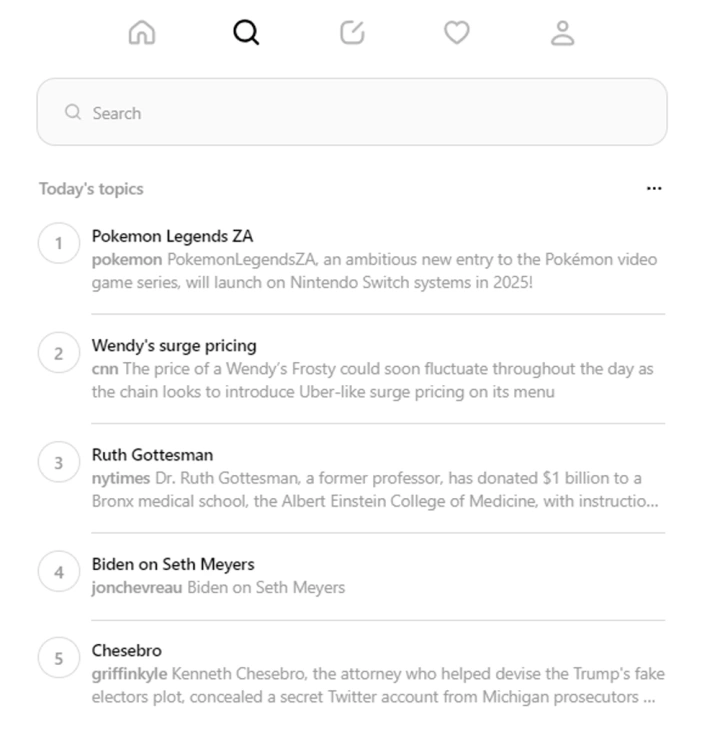Click the number 3 rank circle
The height and width of the screenshot is (734, 720).
click(58, 463)
